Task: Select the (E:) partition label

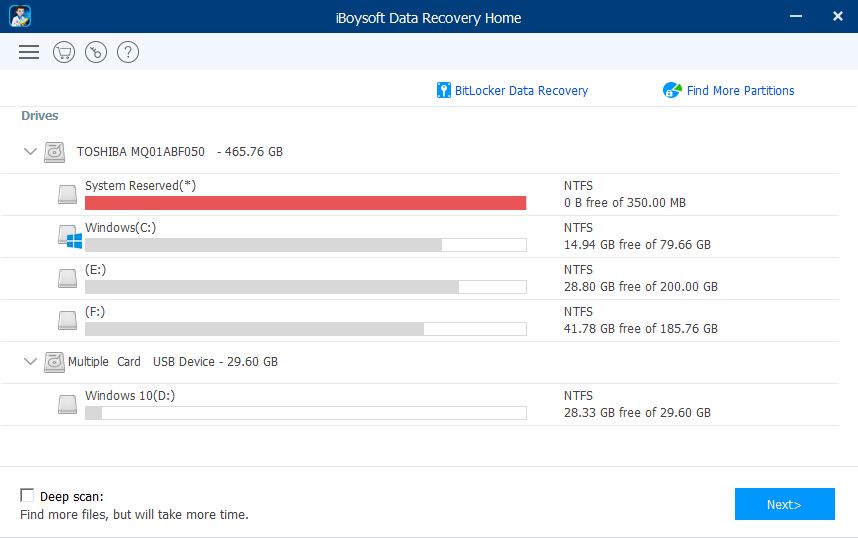Action: (x=95, y=270)
